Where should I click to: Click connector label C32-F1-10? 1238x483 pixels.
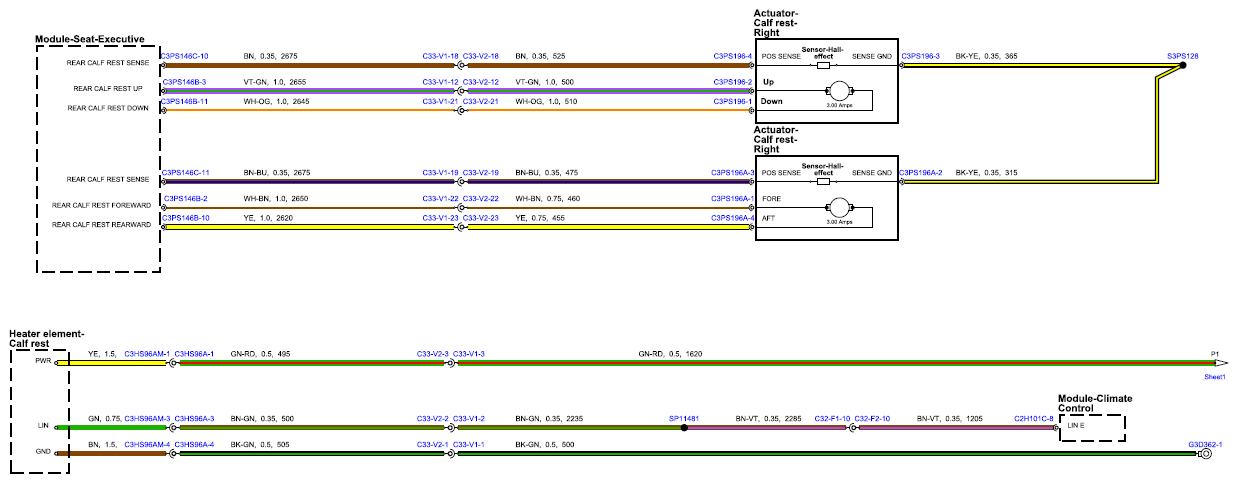tap(832, 417)
